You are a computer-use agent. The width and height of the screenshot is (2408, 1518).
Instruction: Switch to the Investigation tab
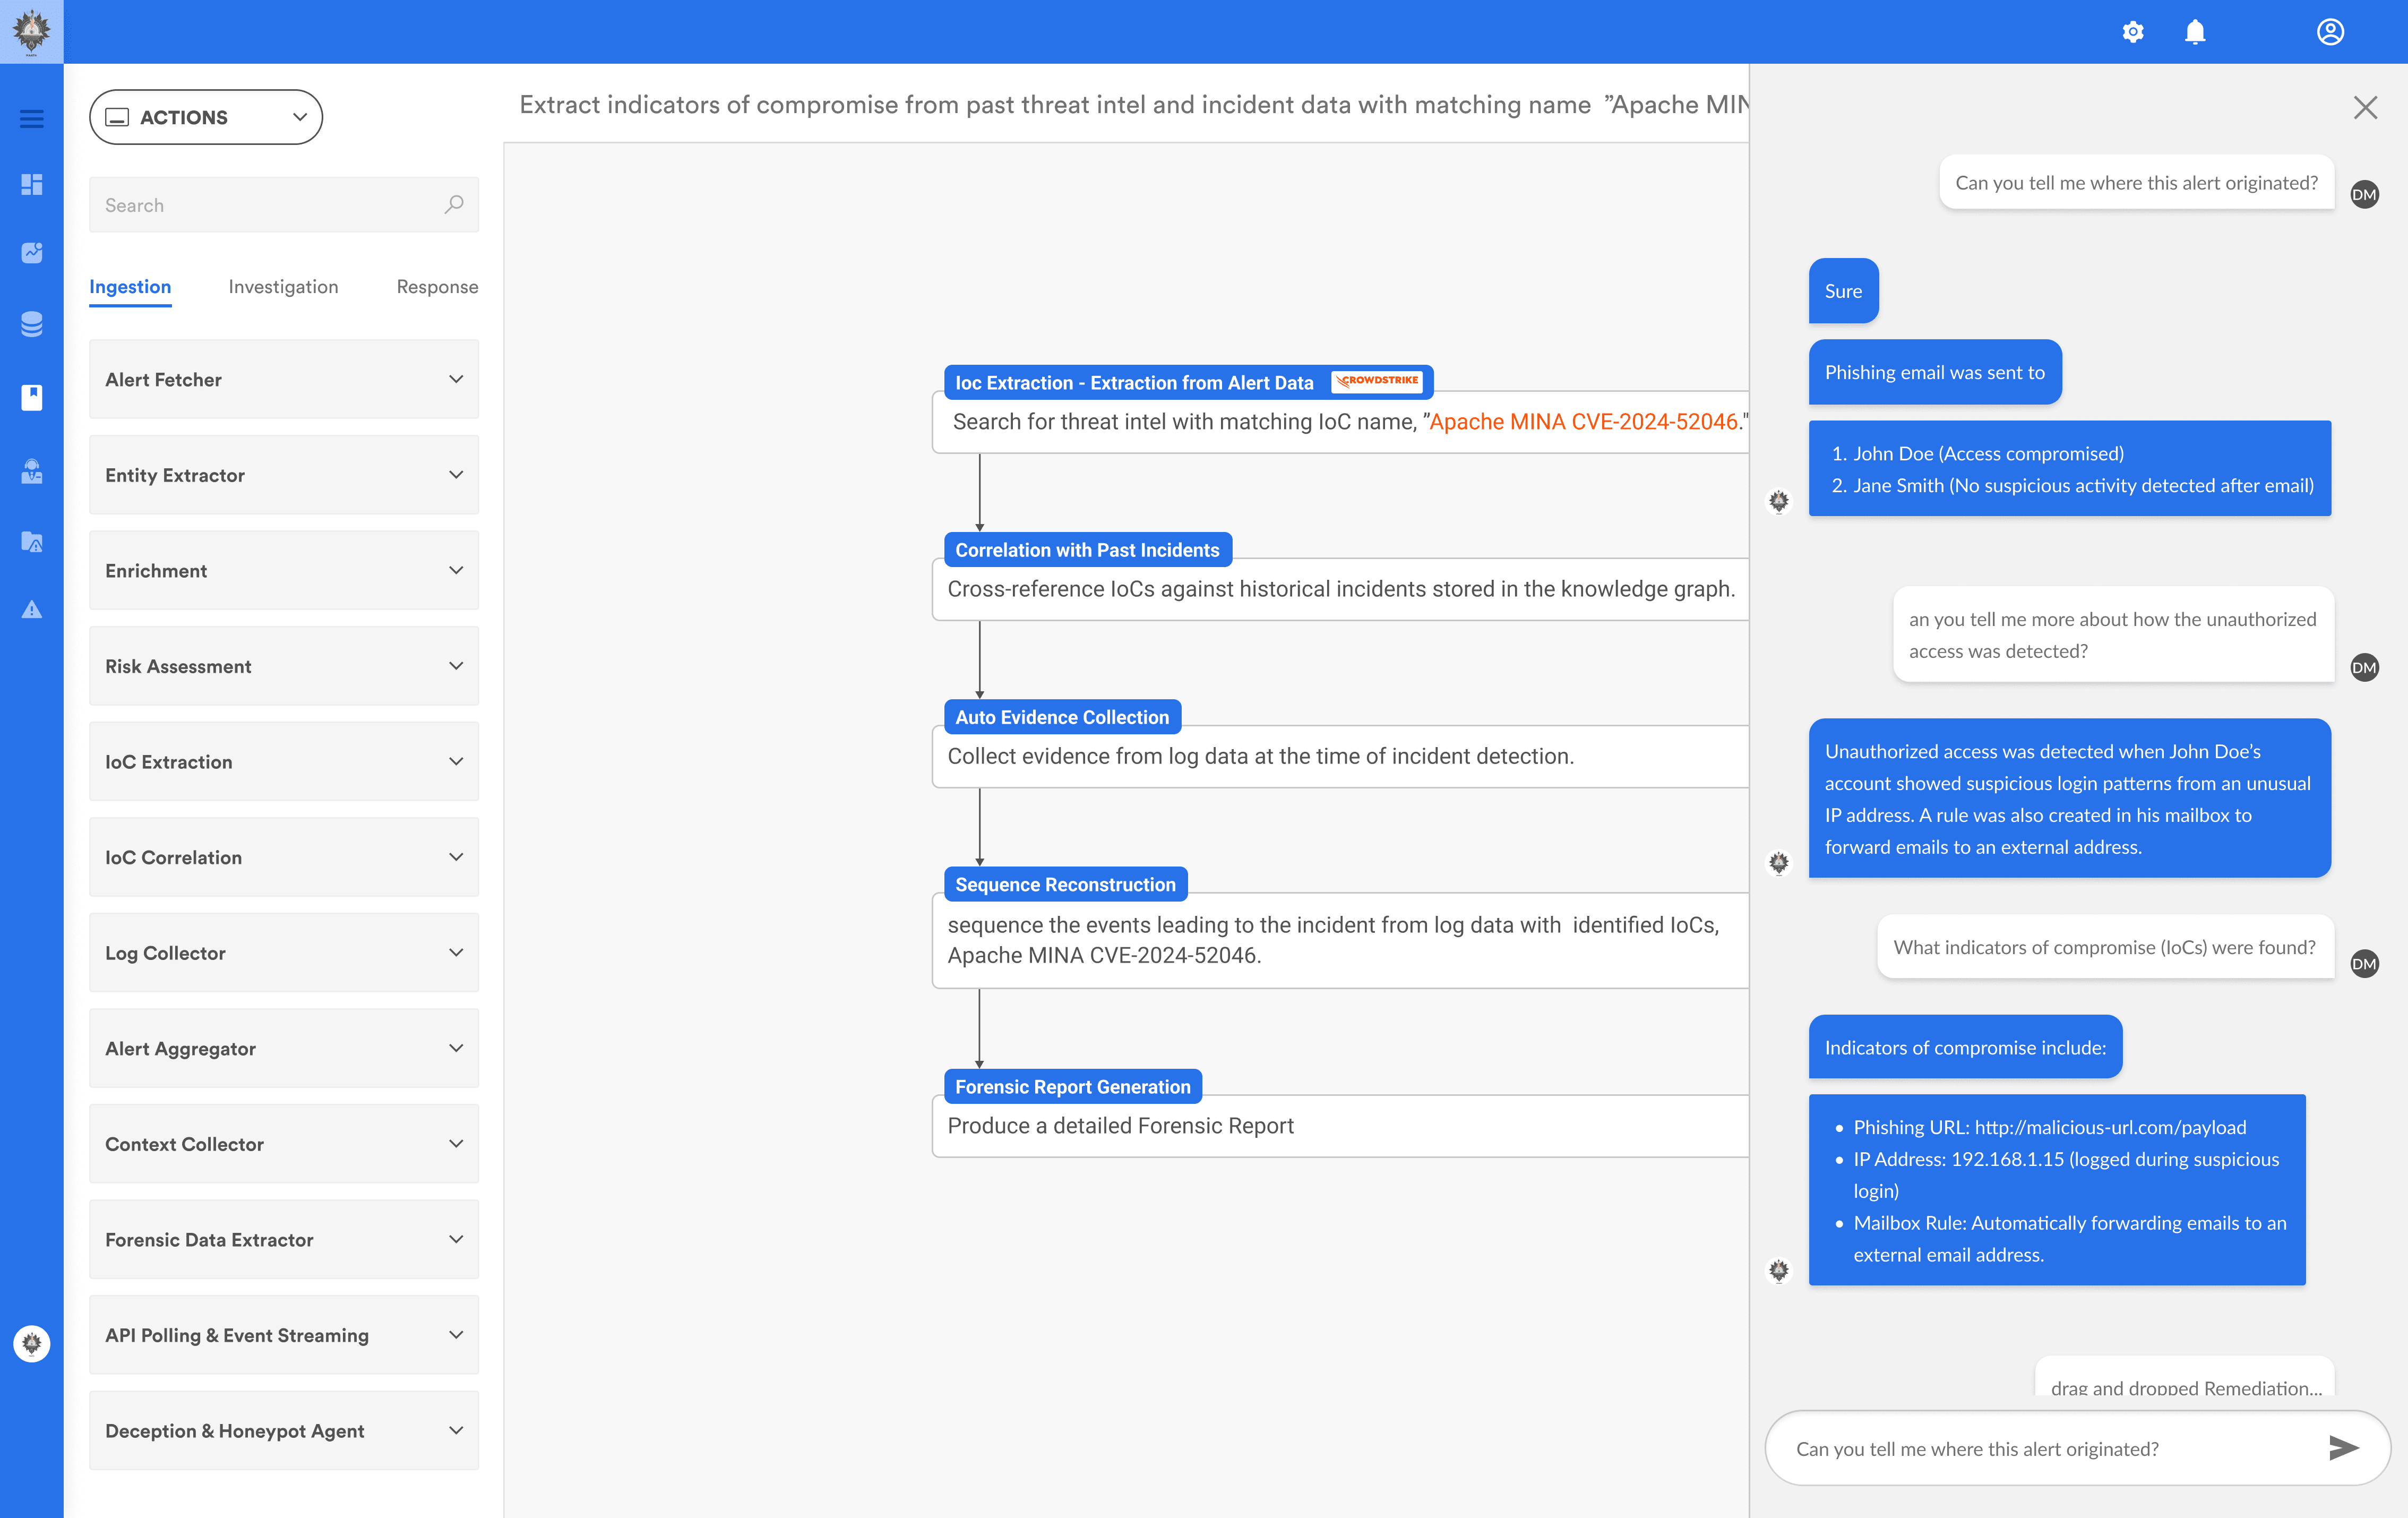tap(283, 287)
